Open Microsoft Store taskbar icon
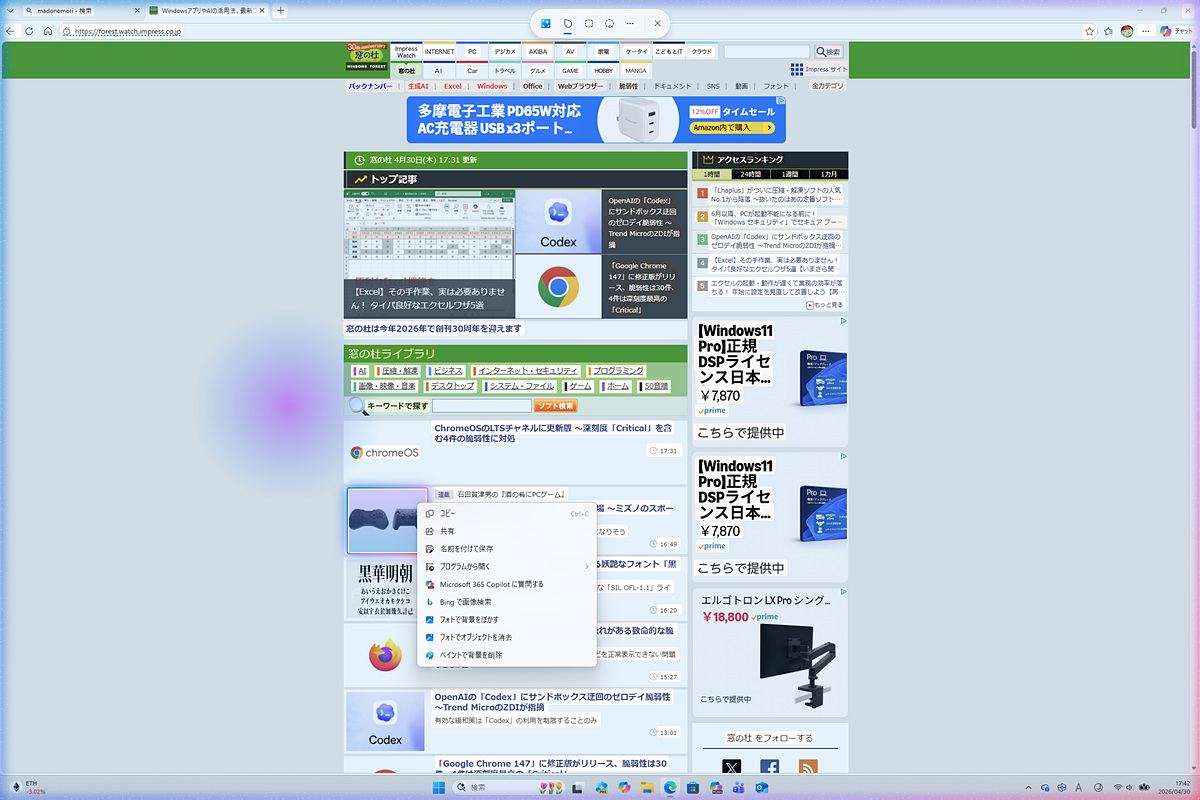This screenshot has height=800, width=1200. point(693,788)
